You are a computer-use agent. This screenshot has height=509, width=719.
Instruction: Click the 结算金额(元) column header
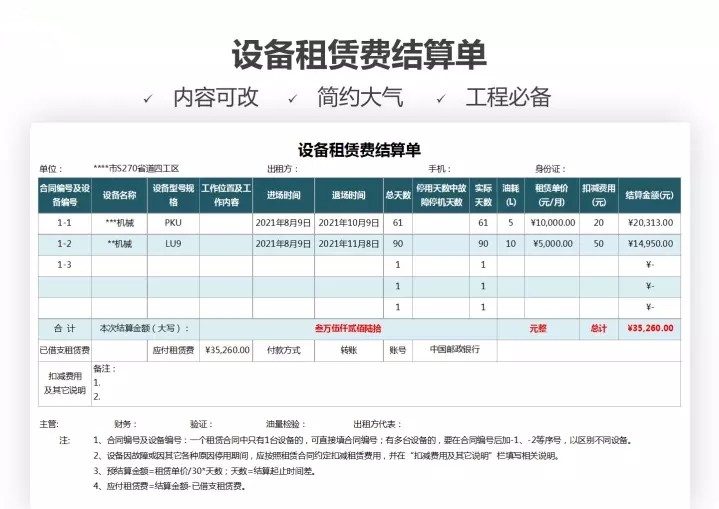[x=649, y=195]
